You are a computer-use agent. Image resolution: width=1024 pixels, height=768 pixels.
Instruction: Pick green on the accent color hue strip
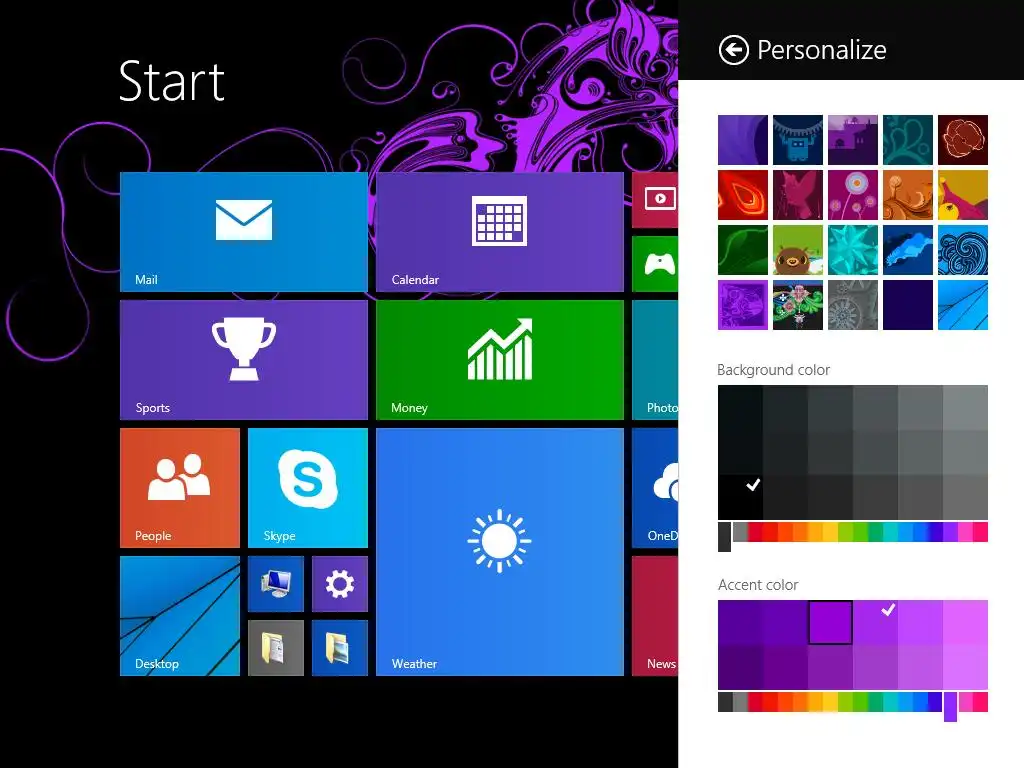click(x=860, y=702)
